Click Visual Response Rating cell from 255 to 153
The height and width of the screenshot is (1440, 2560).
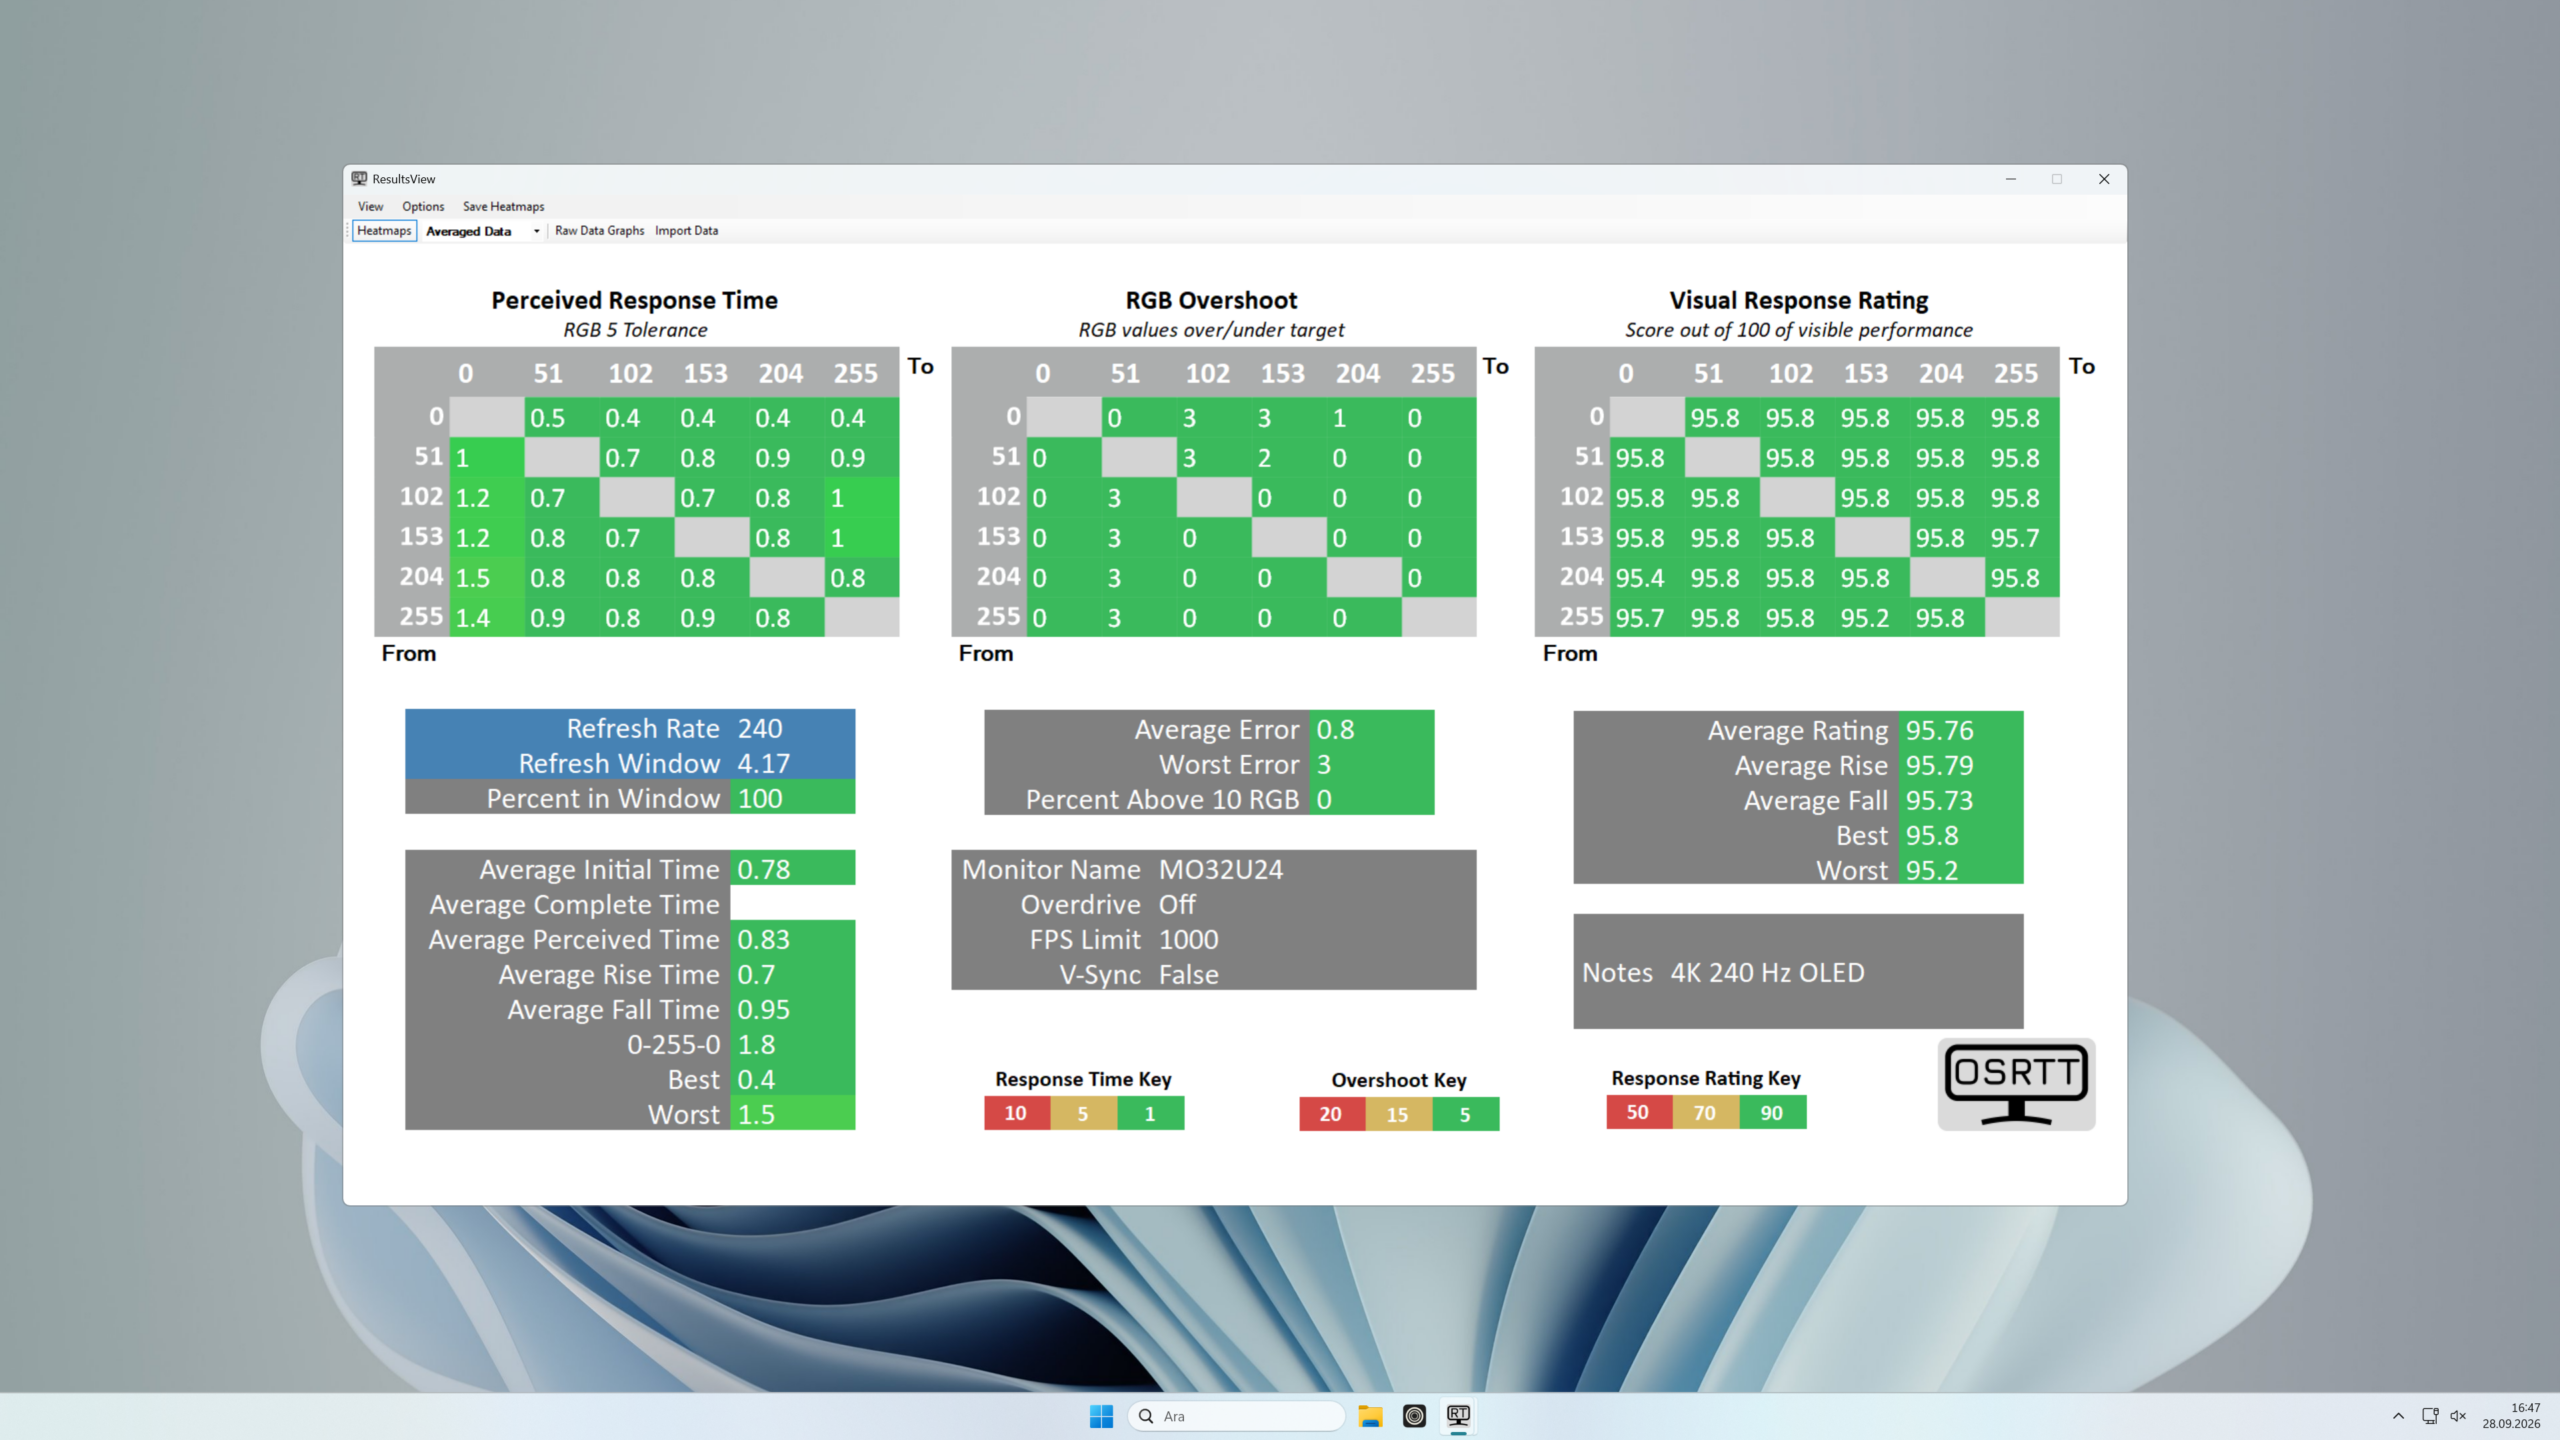(1872, 618)
